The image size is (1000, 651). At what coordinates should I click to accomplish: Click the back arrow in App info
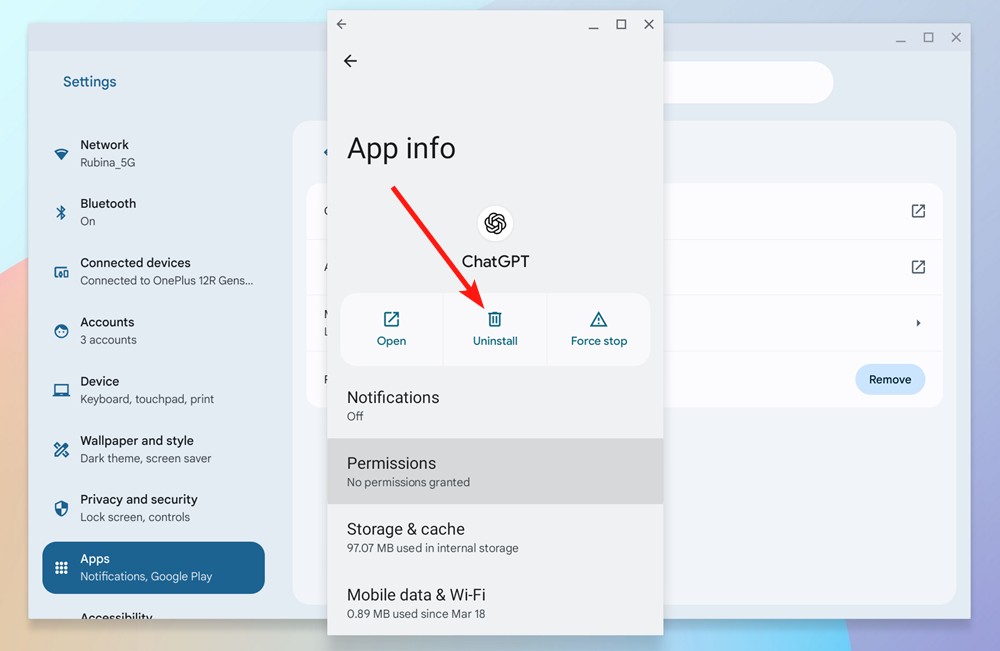coord(350,61)
